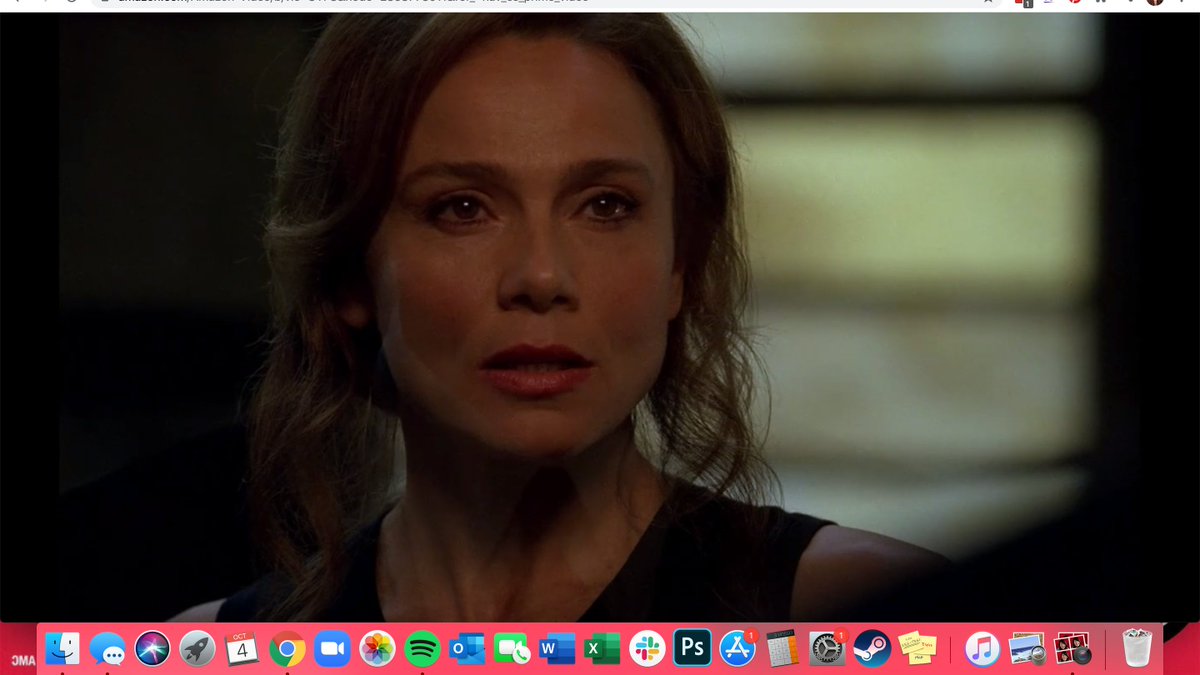Screen dimensions: 1200x675
Task: Launch Steam from the dock
Action: 872,649
